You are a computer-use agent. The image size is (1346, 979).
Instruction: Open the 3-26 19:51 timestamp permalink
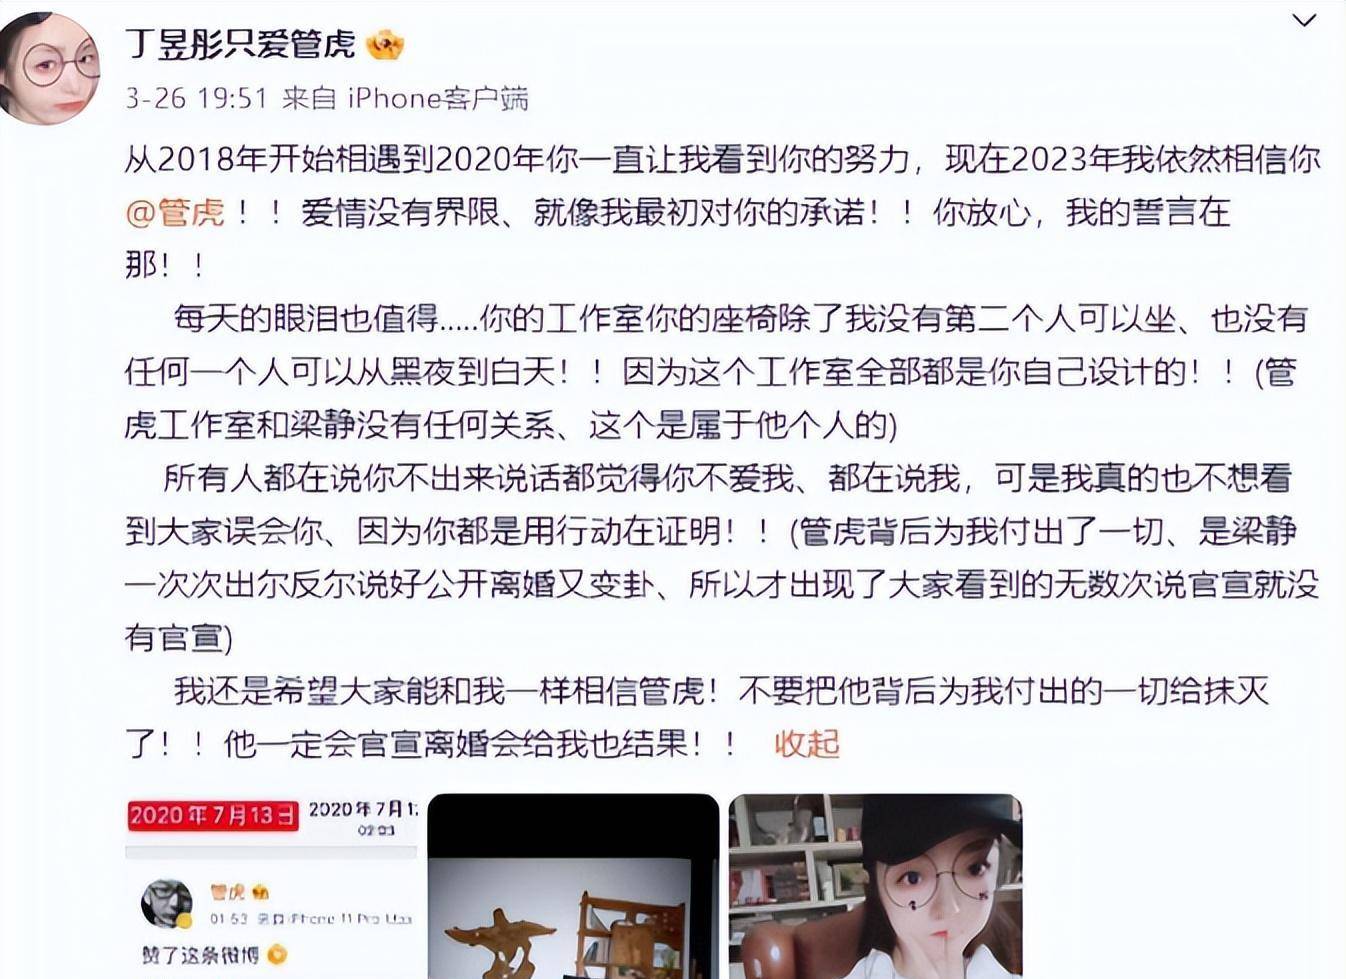coord(197,98)
